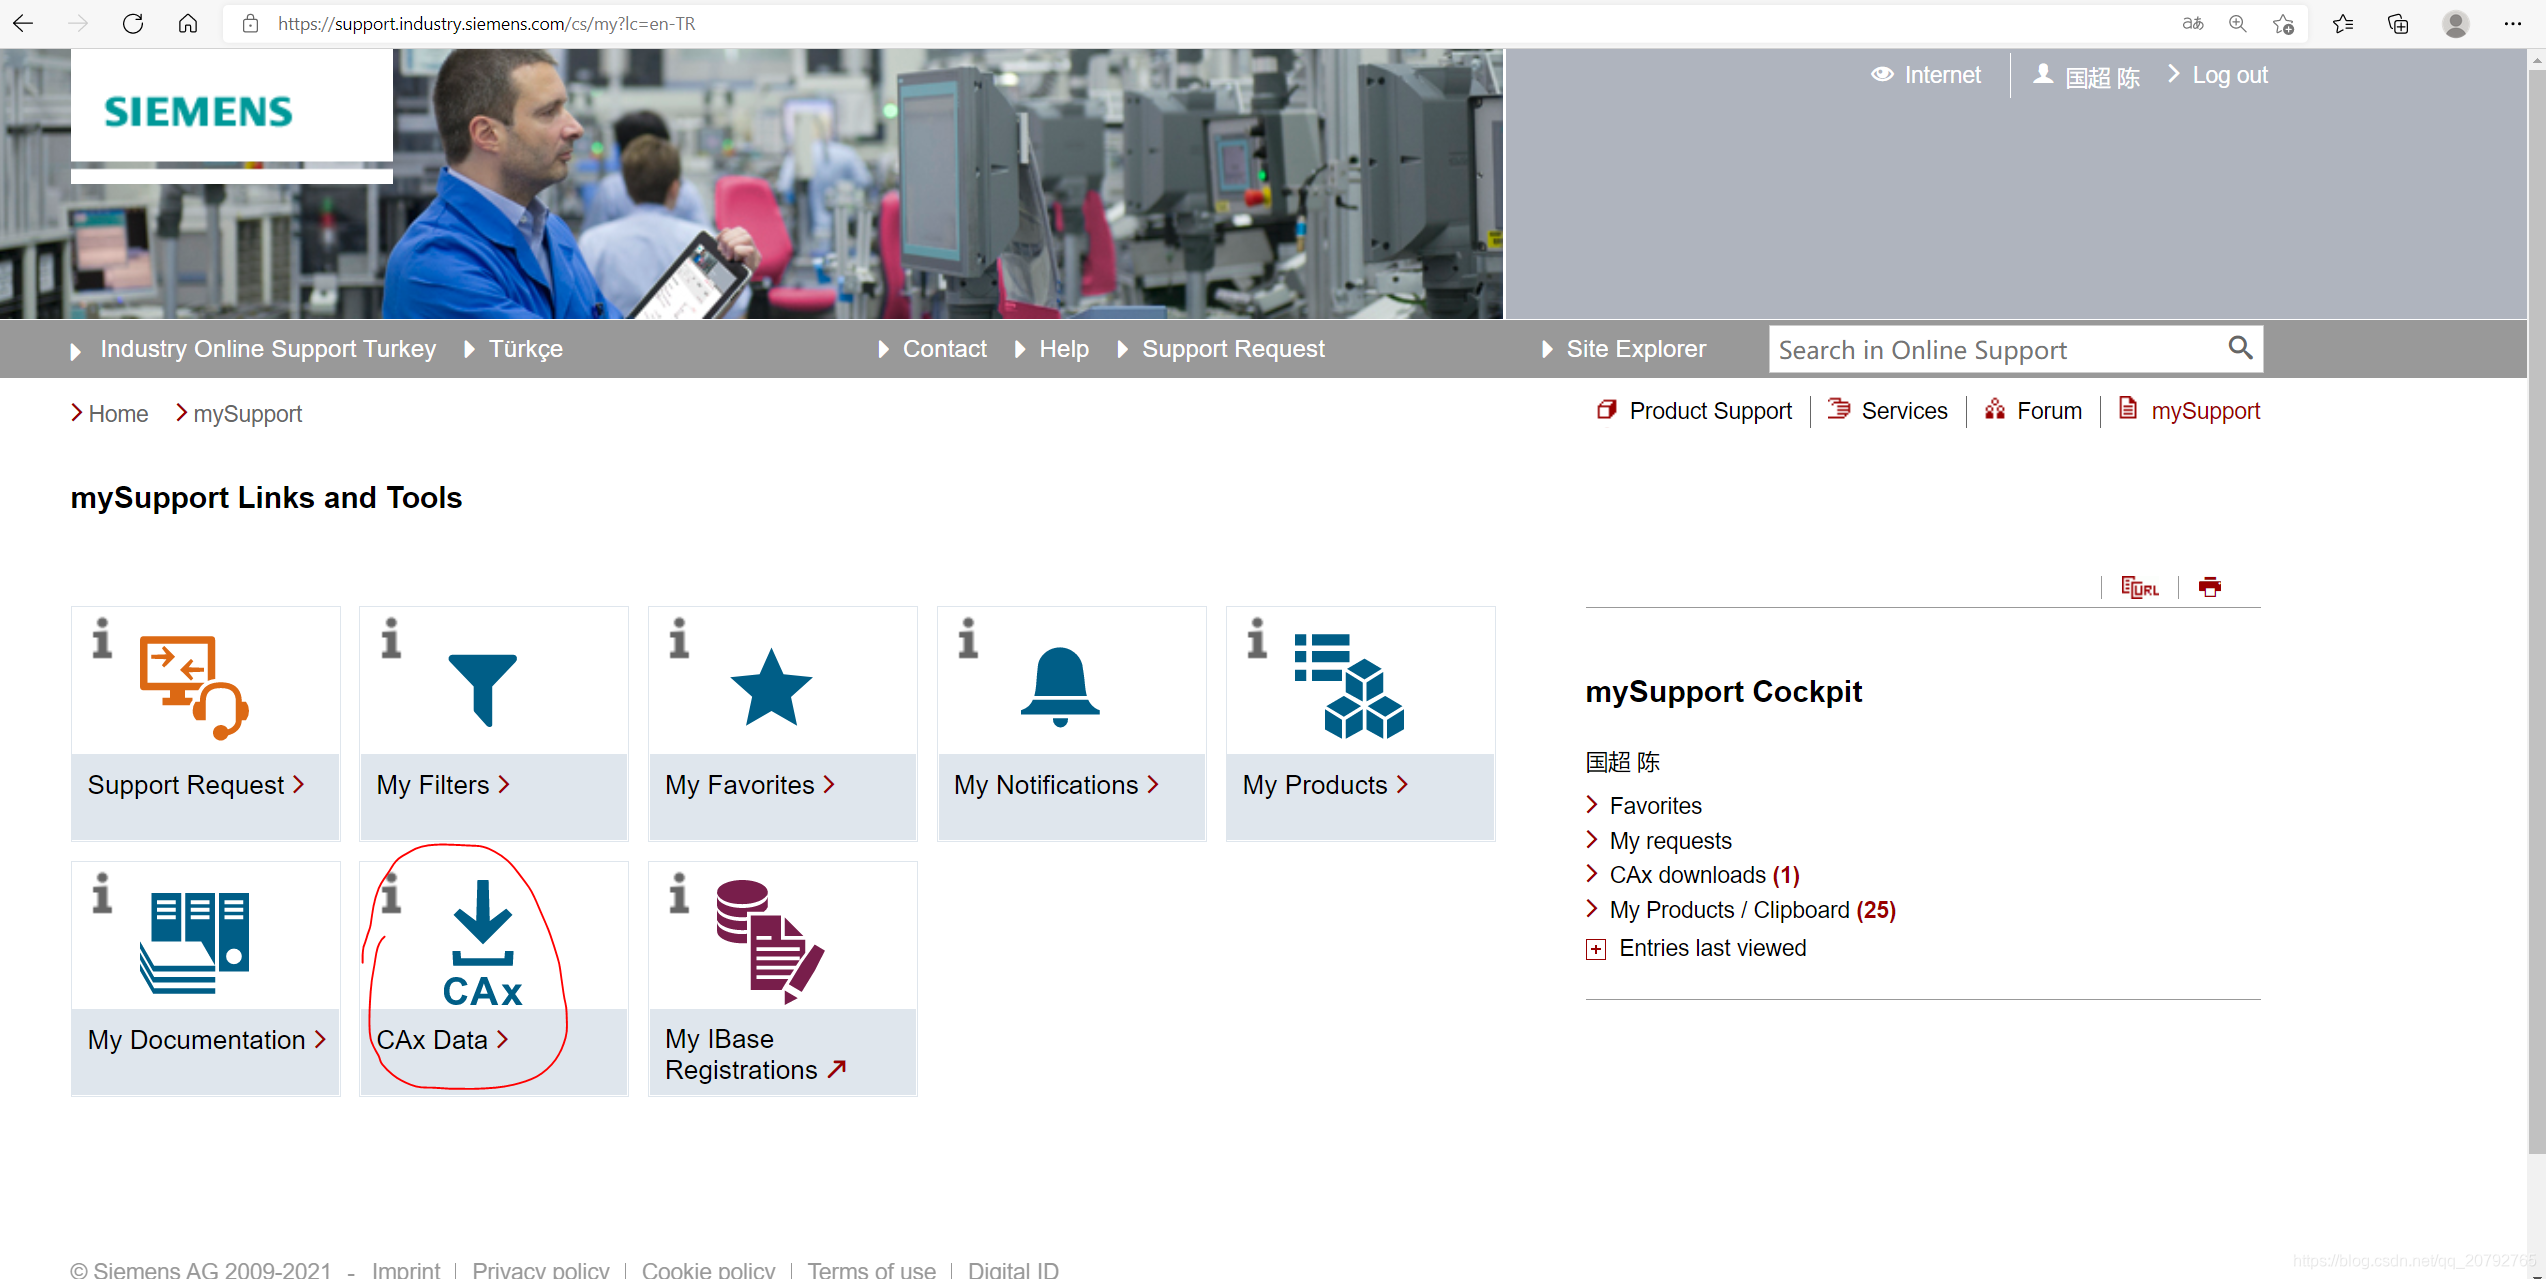
Task: Open the browser profile avatar
Action: [x=2456, y=24]
